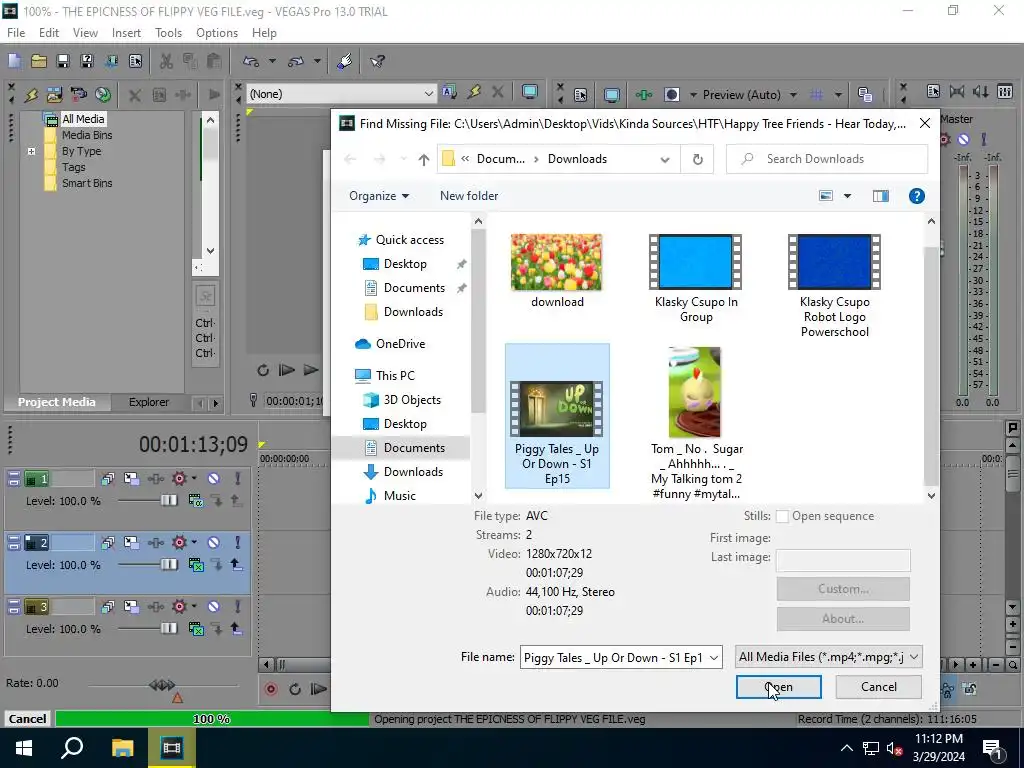This screenshot has height=768, width=1024.
Task: Open the Organize dropdown menu
Action: tap(379, 196)
